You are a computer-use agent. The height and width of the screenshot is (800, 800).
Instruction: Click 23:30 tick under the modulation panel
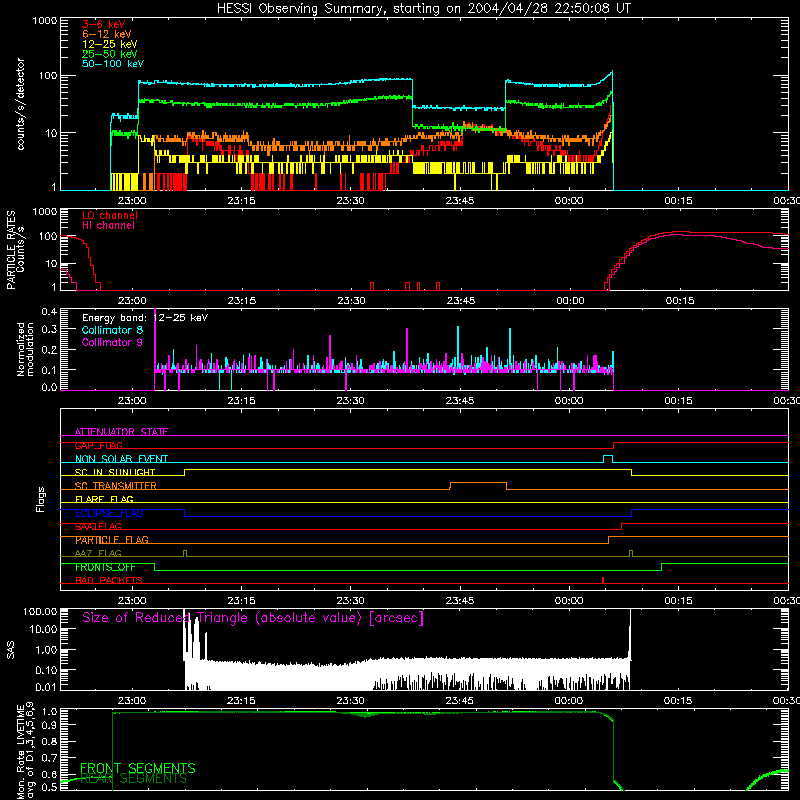tap(351, 401)
